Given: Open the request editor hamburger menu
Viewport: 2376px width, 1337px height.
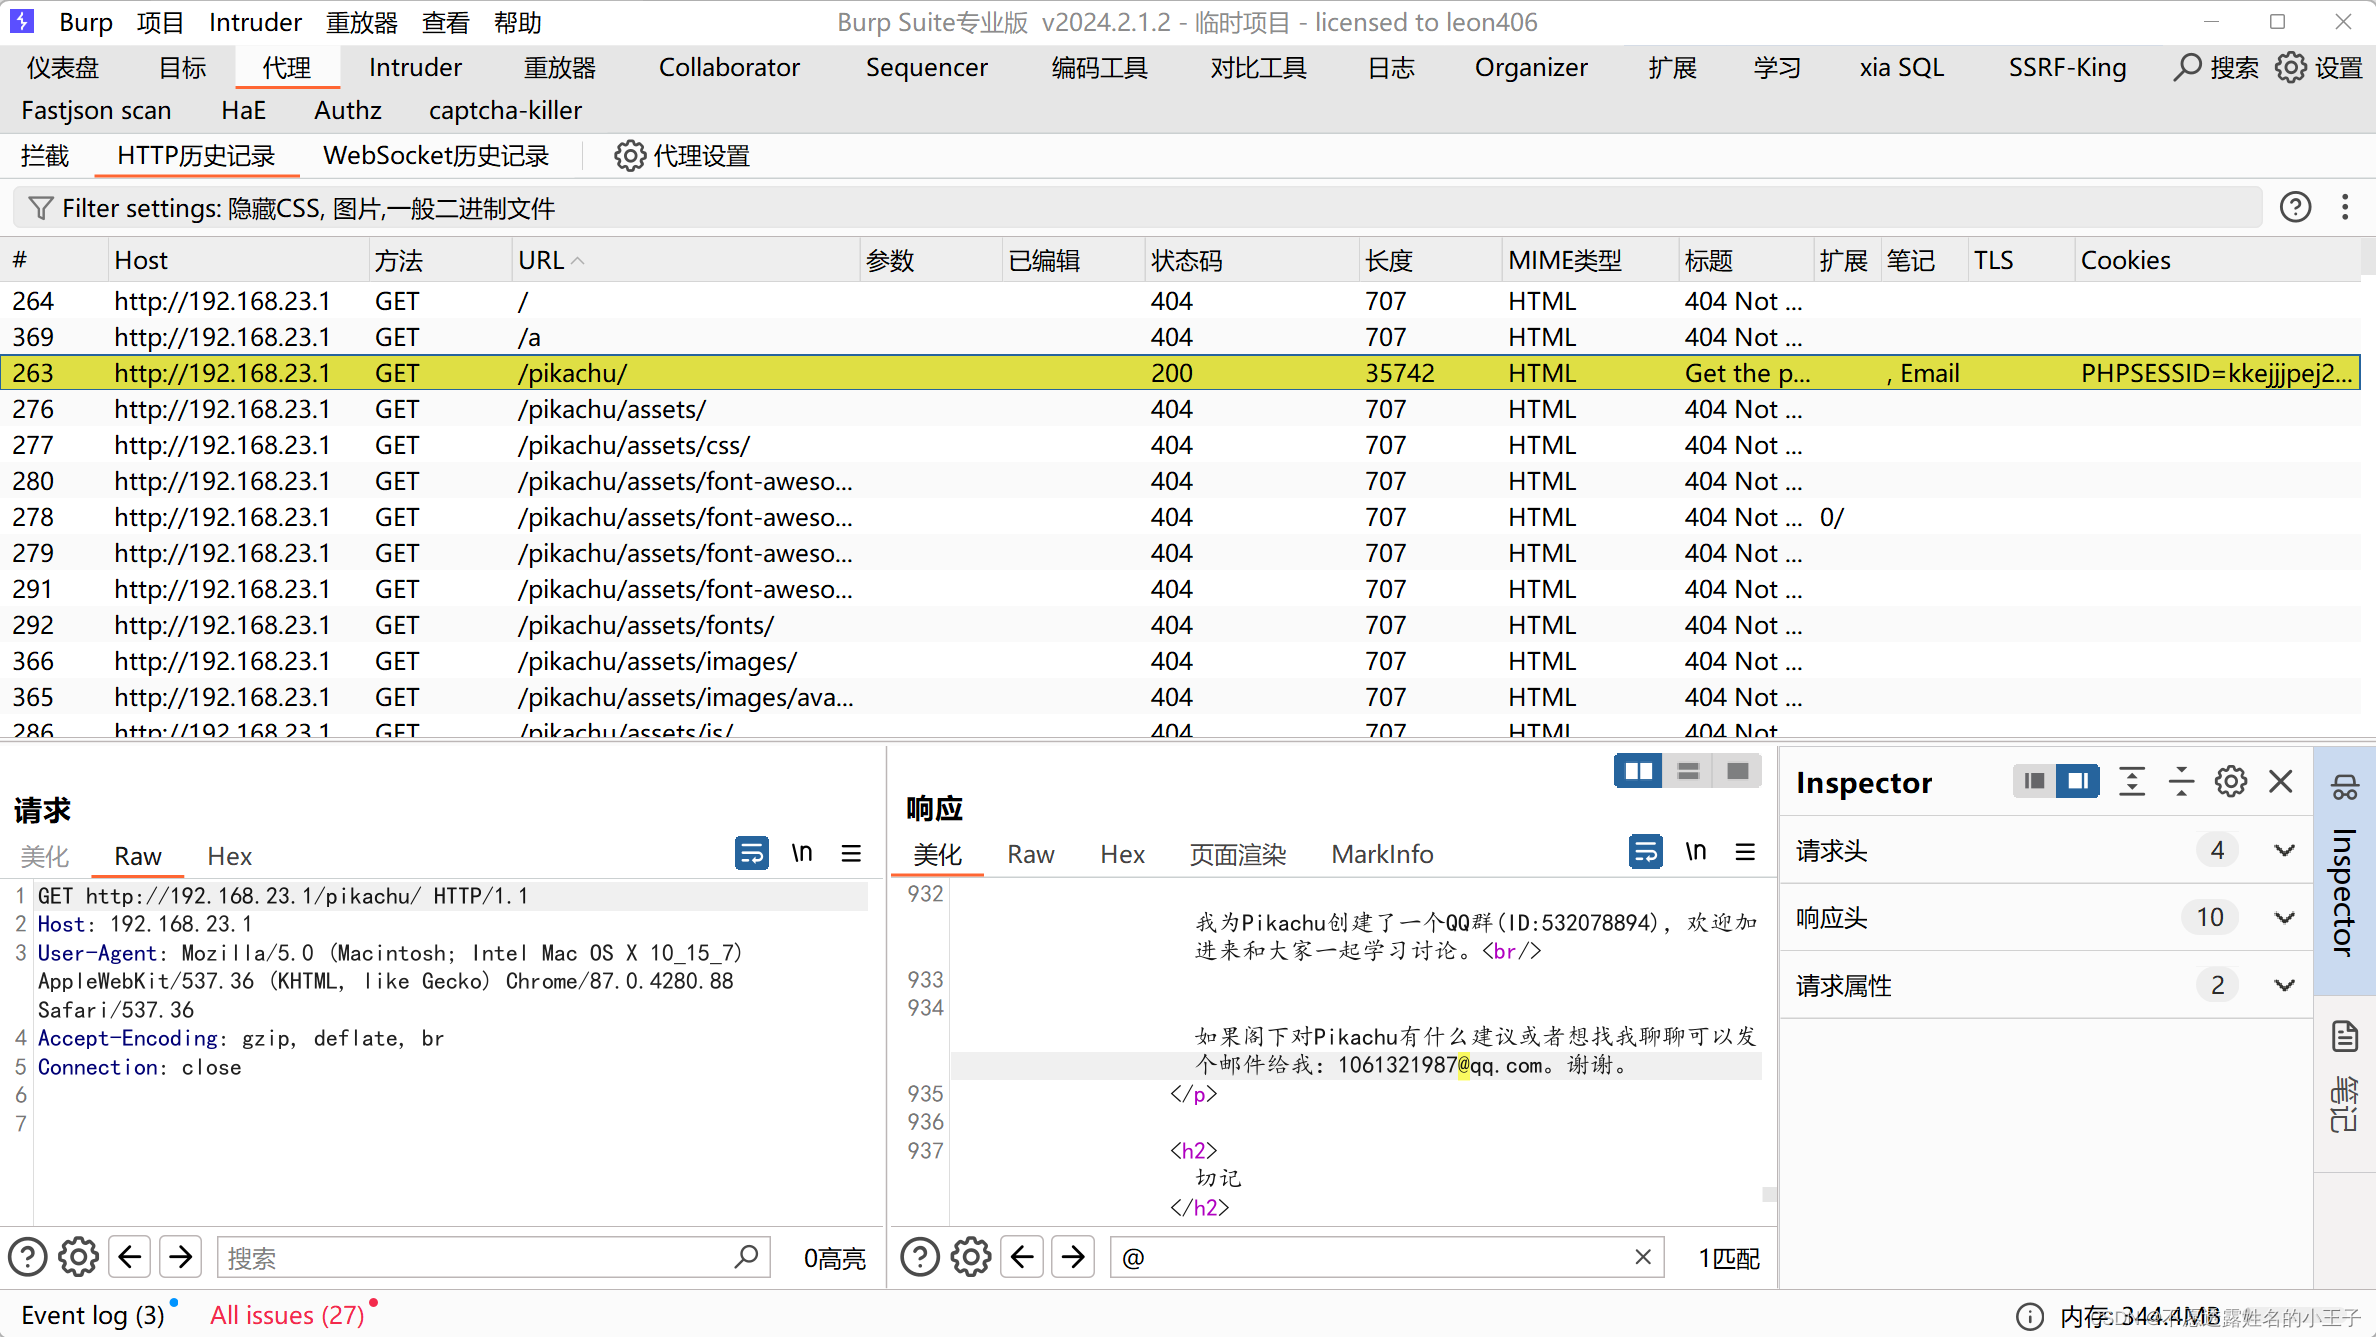Looking at the screenshot, I should [x=851, y=853].
